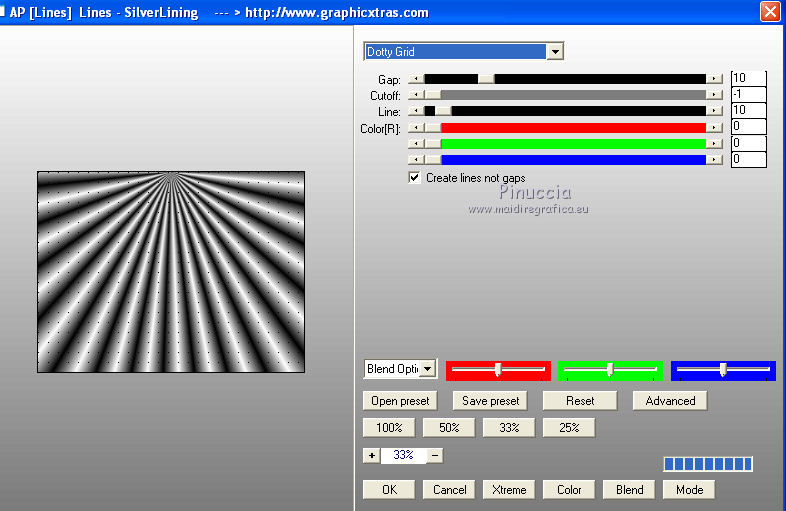The image size is (786, 511).
Task: Set preview zoom to 50%
Action: (x=449, y=428)
